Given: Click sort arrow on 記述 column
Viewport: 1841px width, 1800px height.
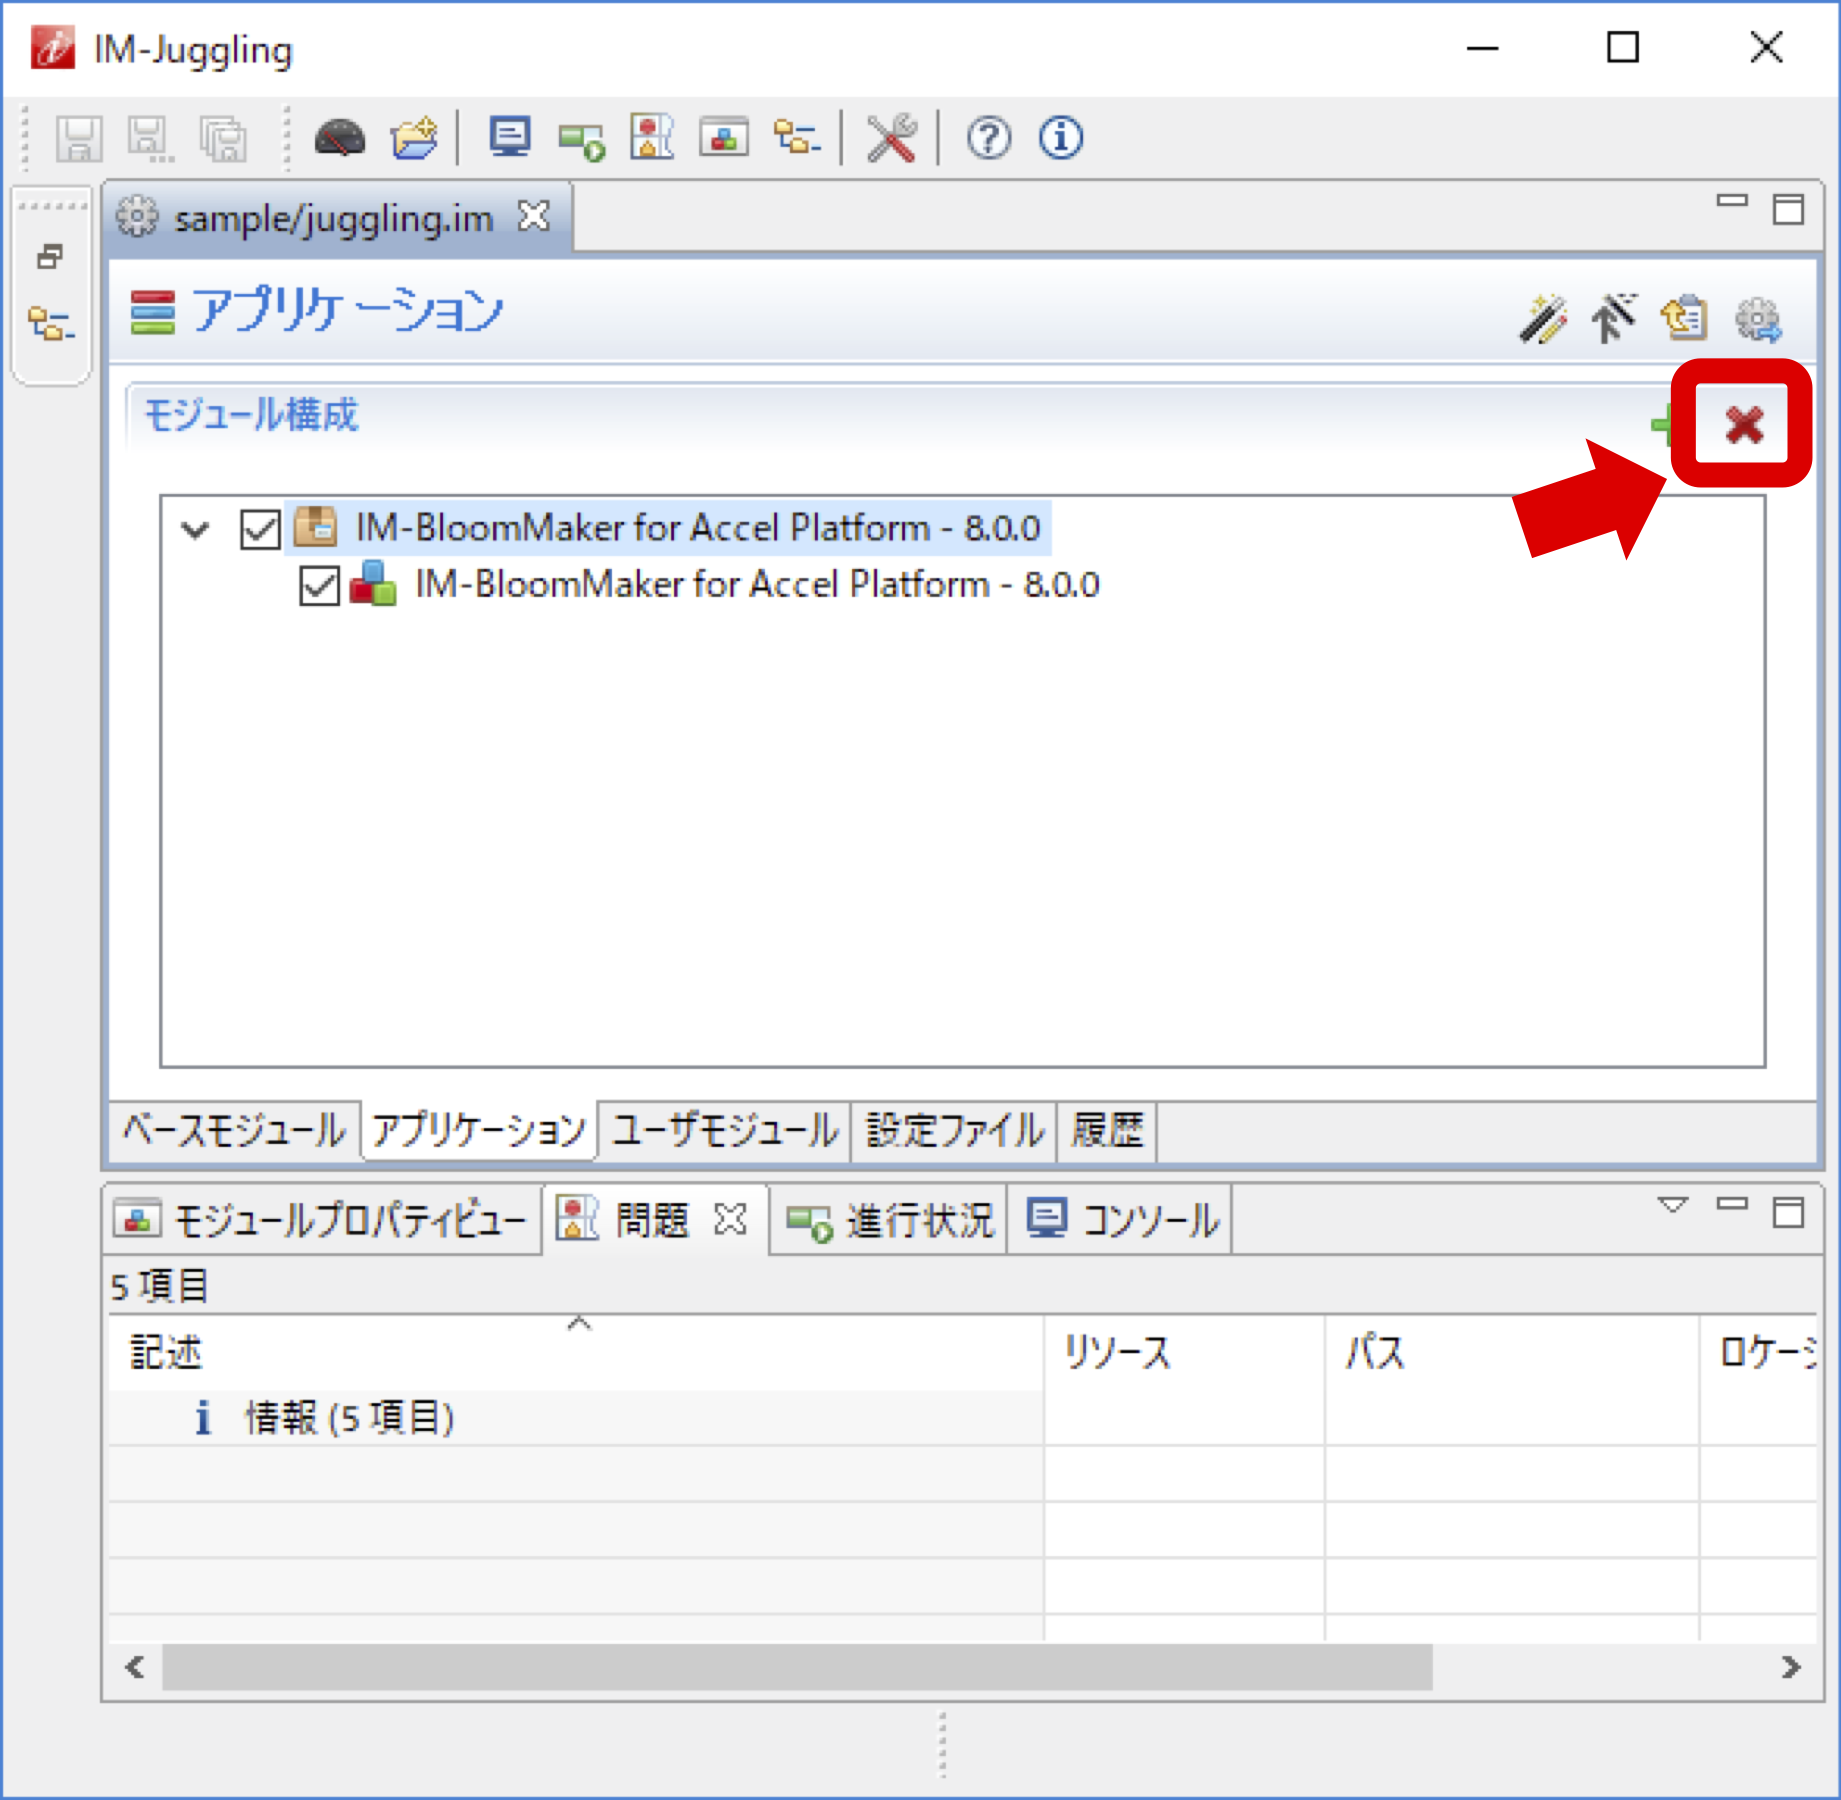Looking at the screenshot, I should pyautogui.click(x=579, y=1324).
